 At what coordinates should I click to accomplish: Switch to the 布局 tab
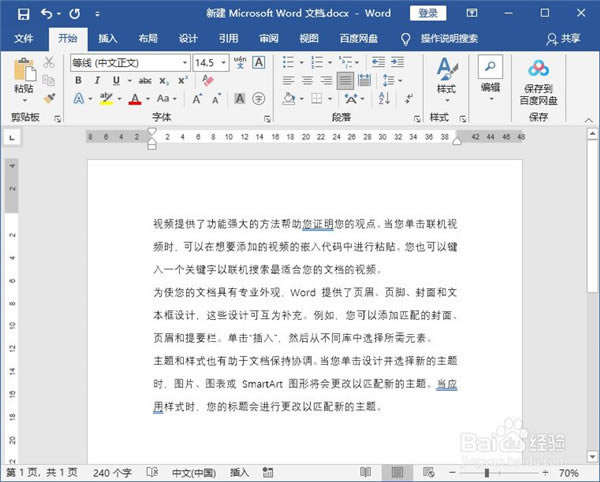coord(148,38)
